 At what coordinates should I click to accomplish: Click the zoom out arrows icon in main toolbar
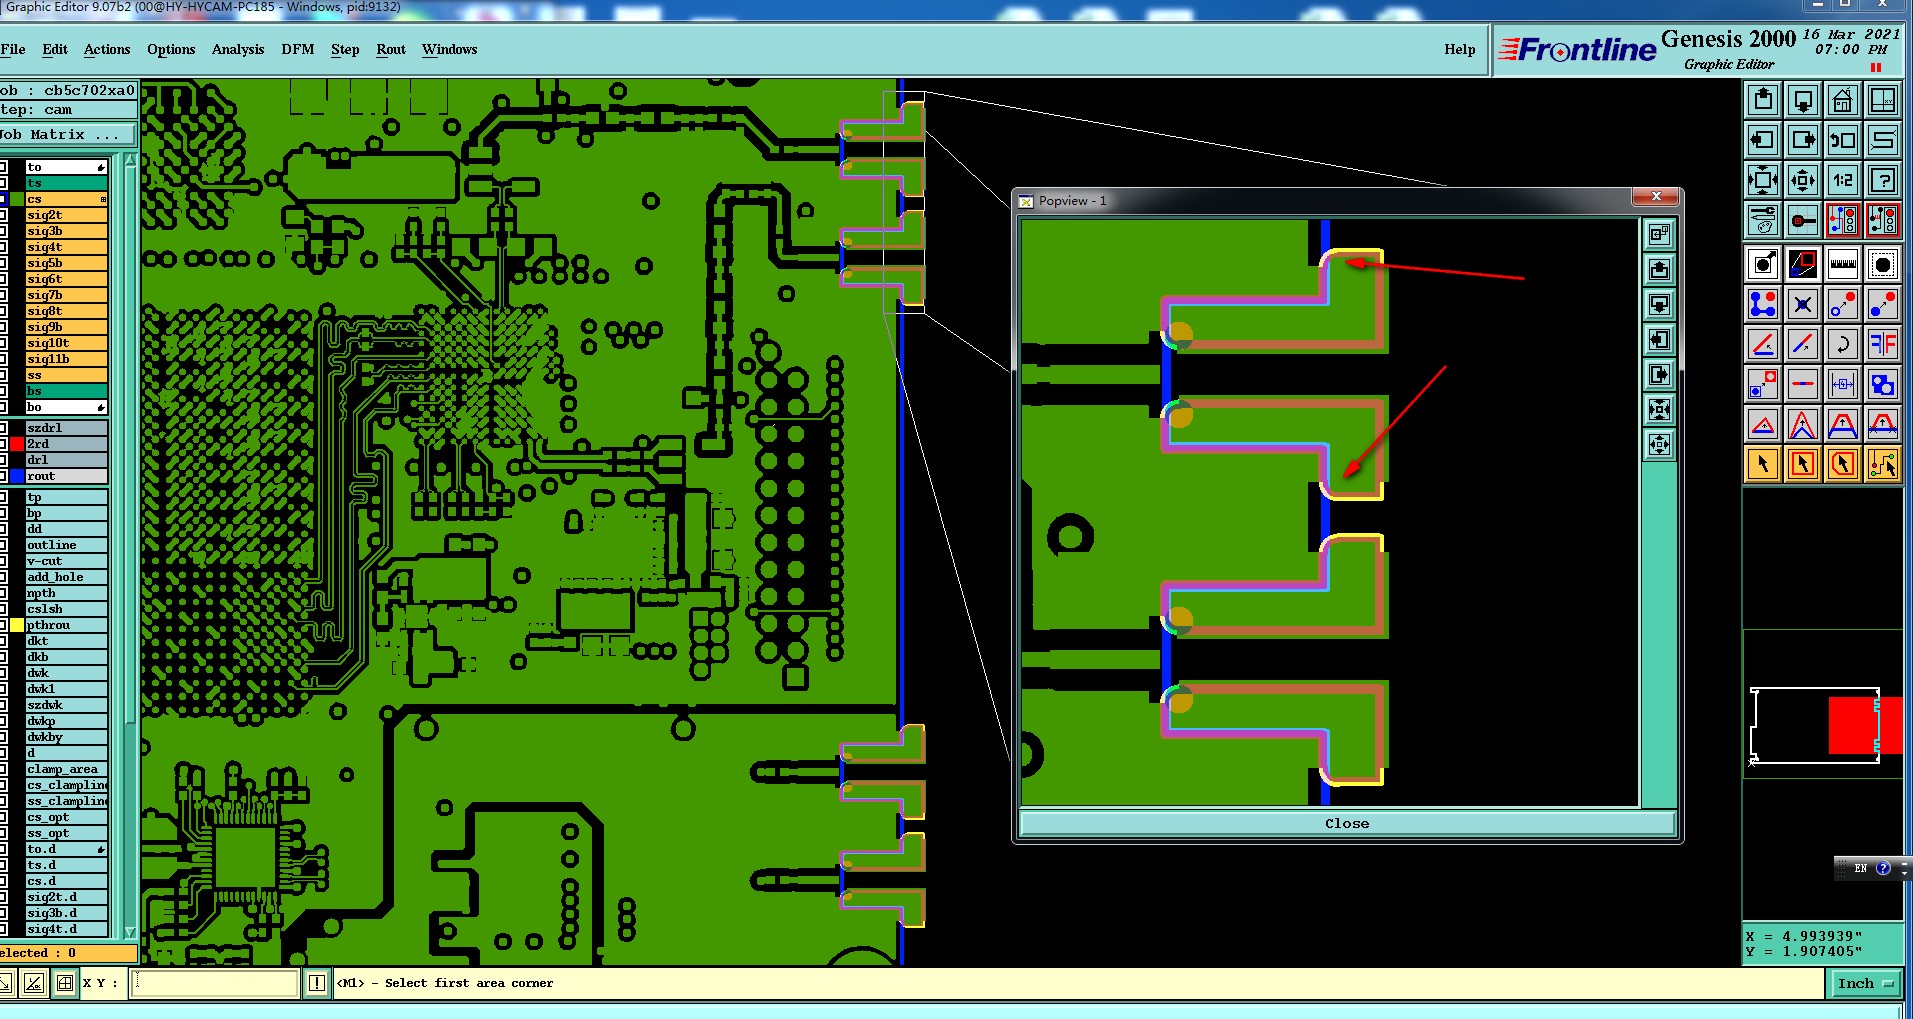[x=1803, y=180]
